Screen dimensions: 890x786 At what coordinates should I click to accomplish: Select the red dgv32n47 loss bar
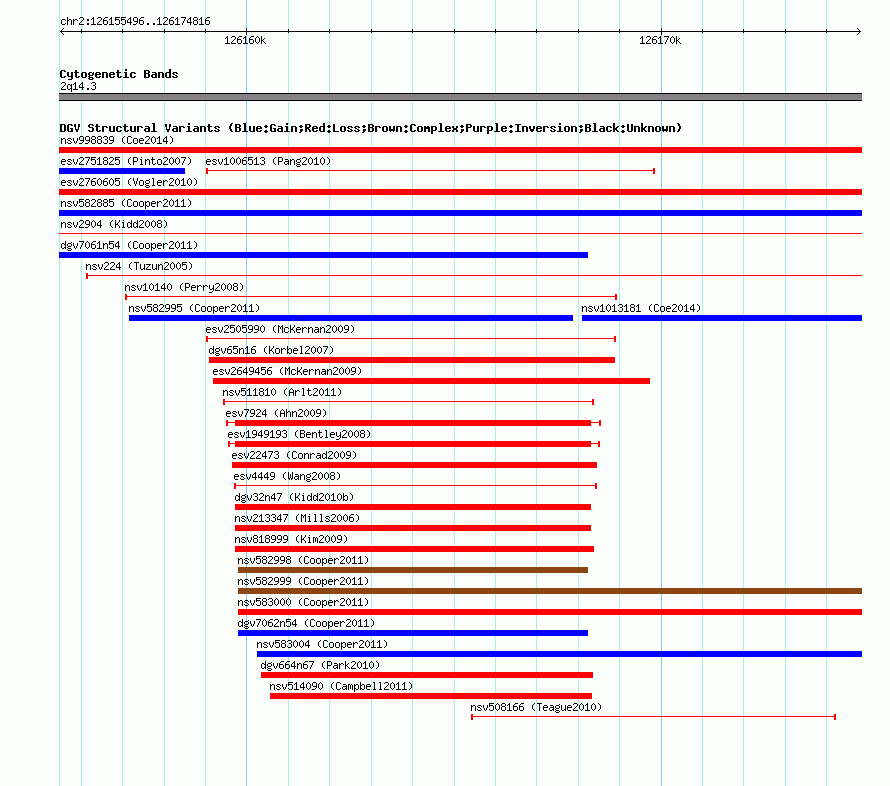click(413, 507)
